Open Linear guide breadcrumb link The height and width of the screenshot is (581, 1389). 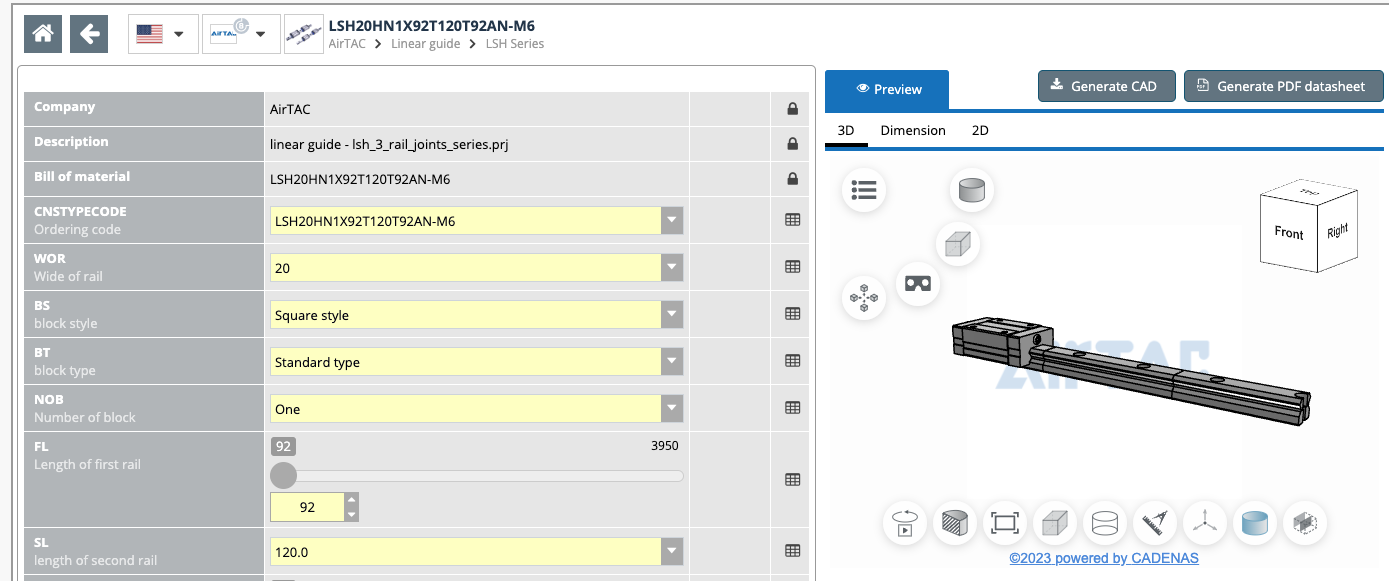[426, 44]
